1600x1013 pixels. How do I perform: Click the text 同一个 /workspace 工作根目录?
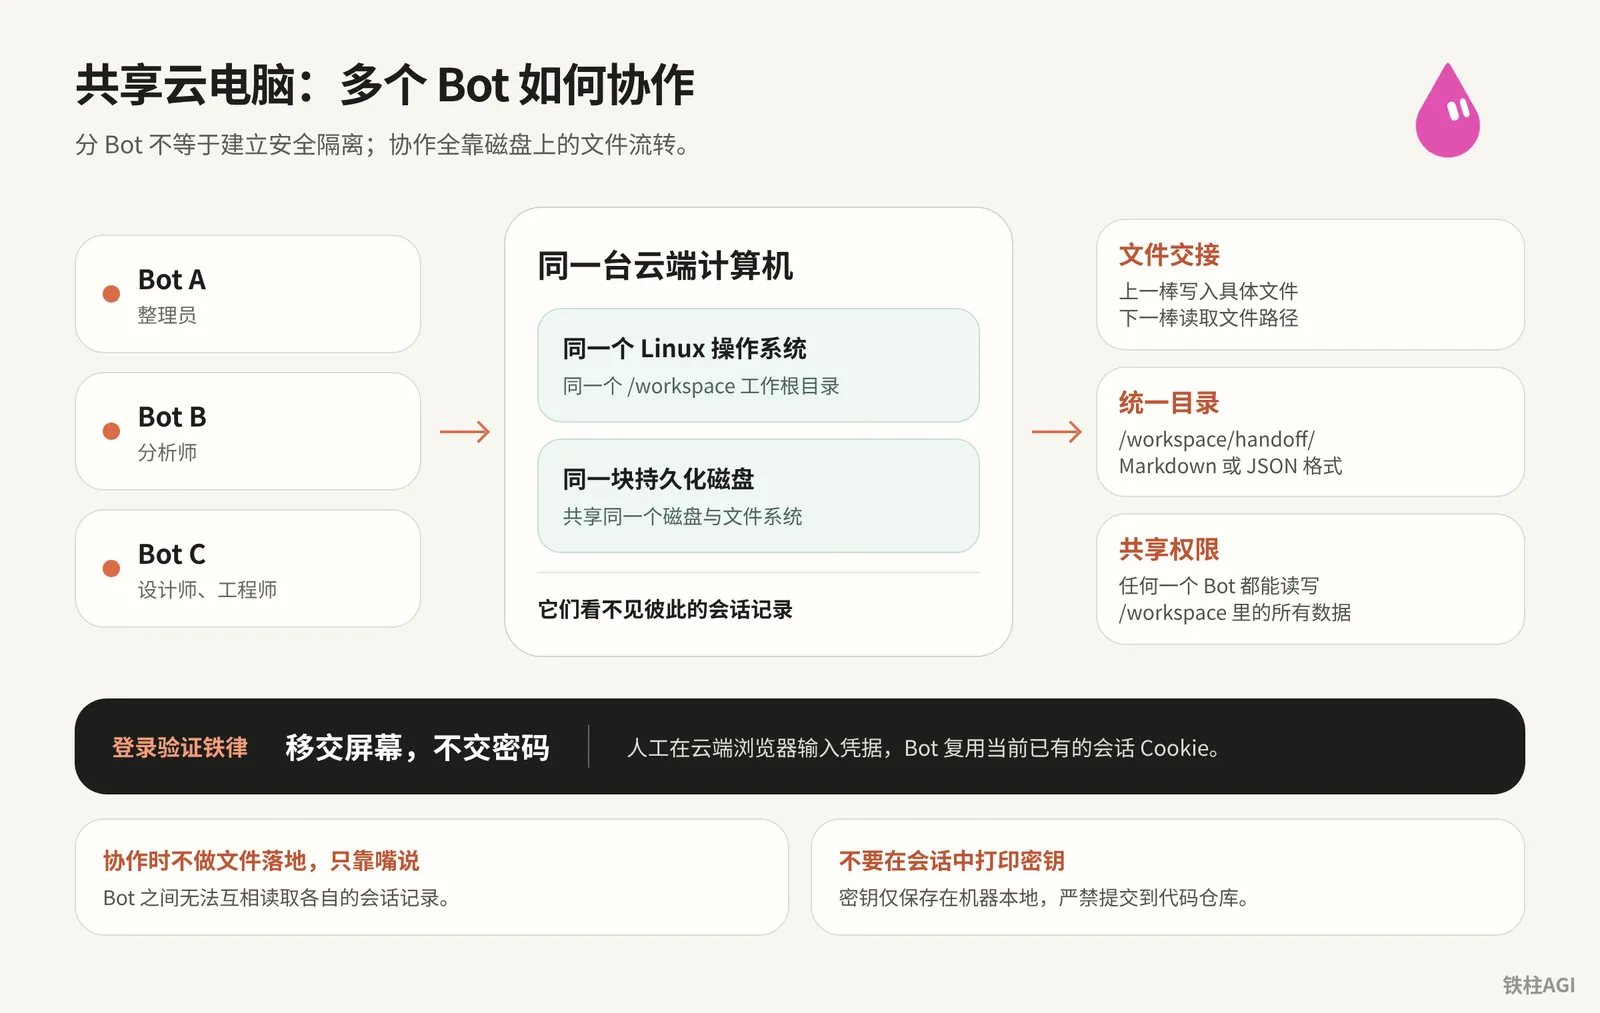coord(701,386)
